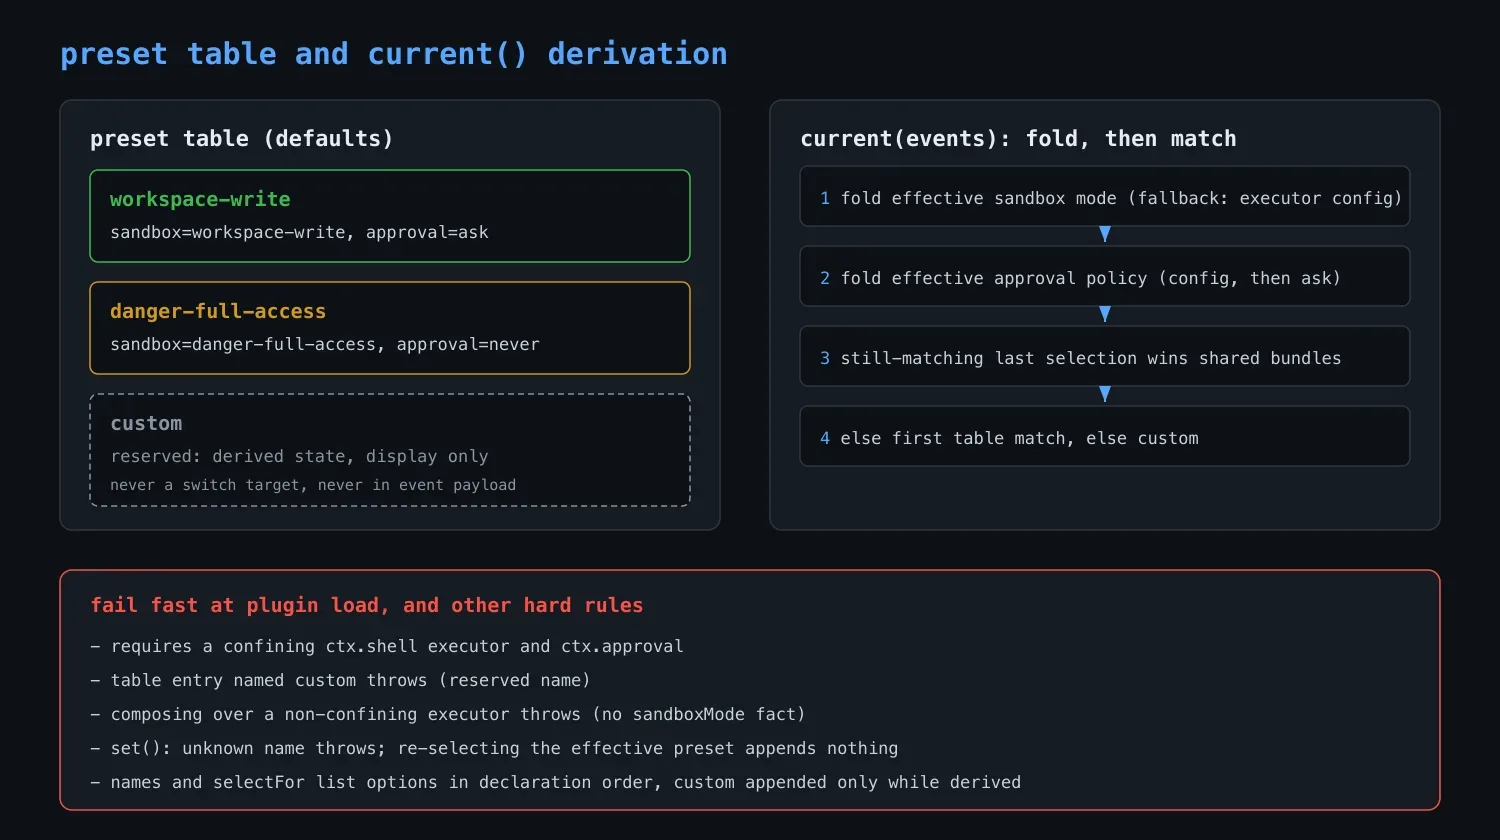Click the orange 'danger-full-access' preset name
This screenshot has width=1500, height=840.
tap(218, 311)
